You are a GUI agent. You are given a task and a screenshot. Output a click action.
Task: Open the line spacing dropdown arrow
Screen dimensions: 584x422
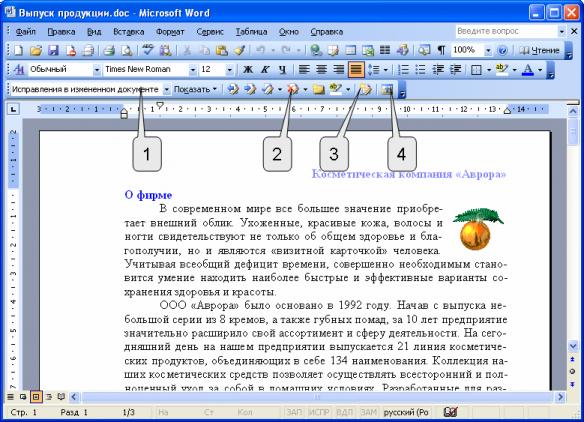(x=385, y=70)
